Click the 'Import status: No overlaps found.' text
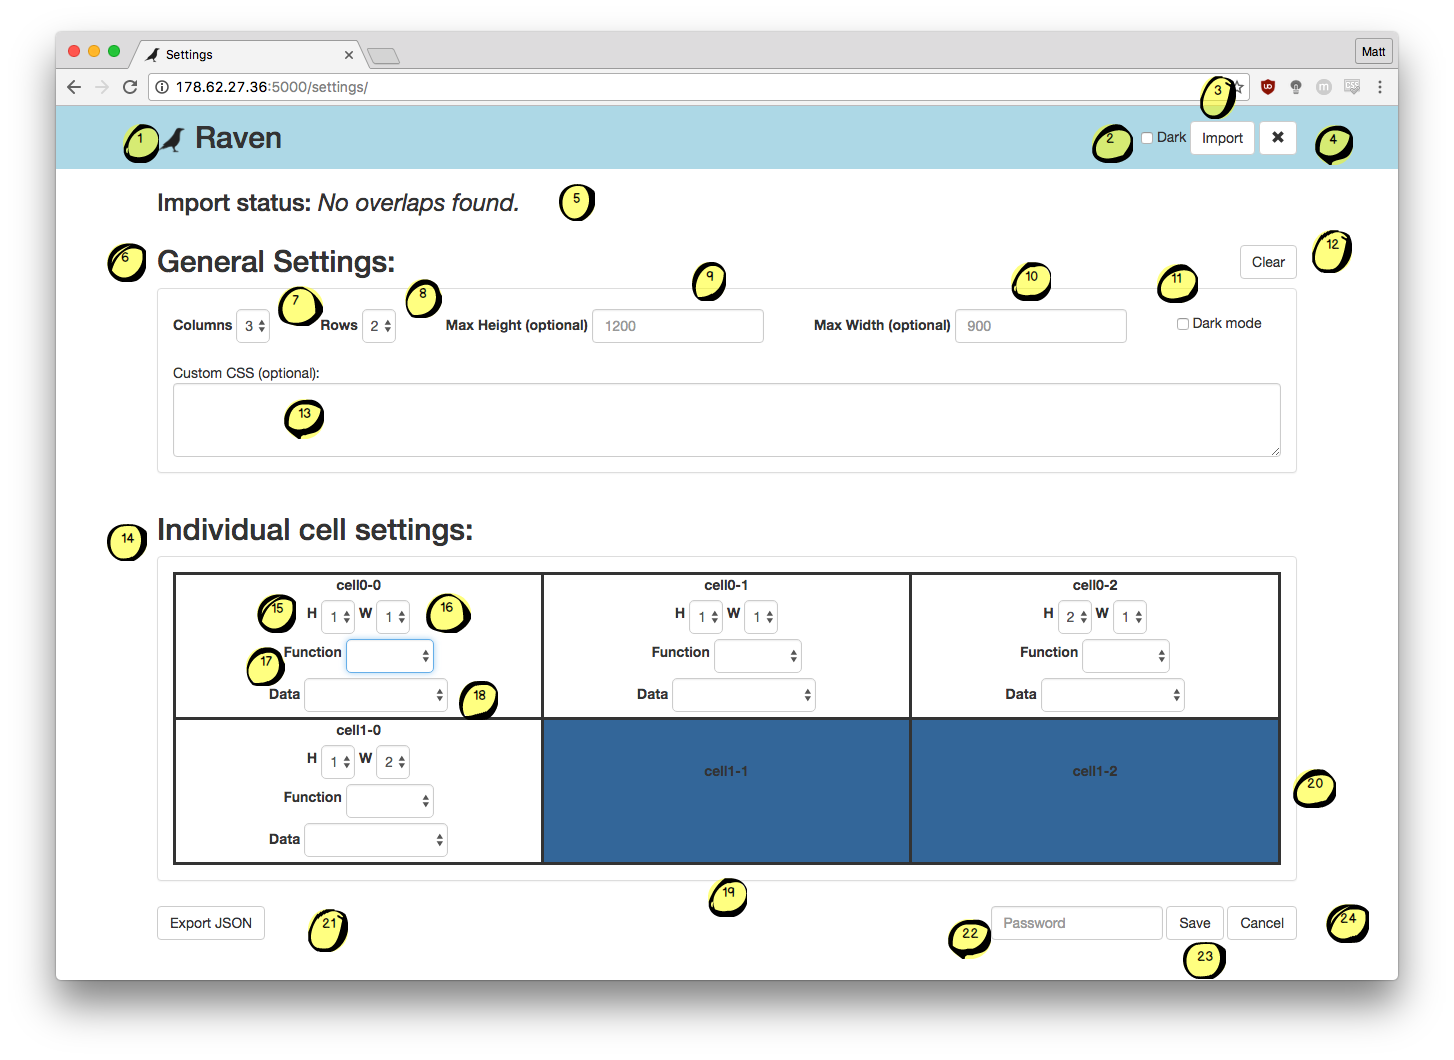Viewport: 1454px width, 1060px height. [338, 203]
